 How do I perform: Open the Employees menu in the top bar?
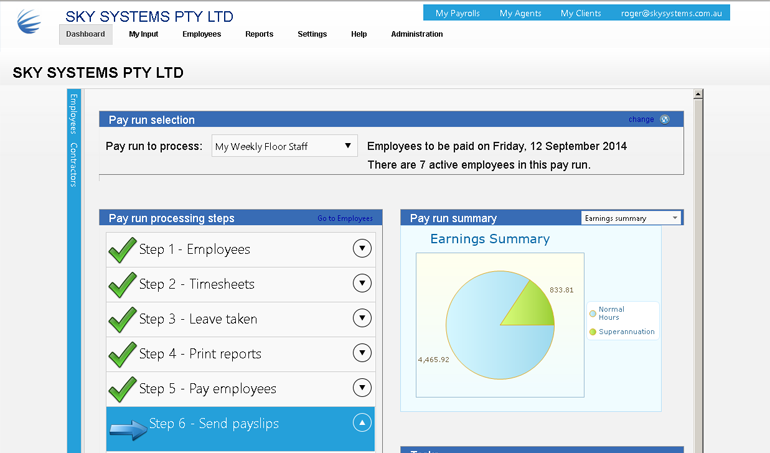[201, 34]
